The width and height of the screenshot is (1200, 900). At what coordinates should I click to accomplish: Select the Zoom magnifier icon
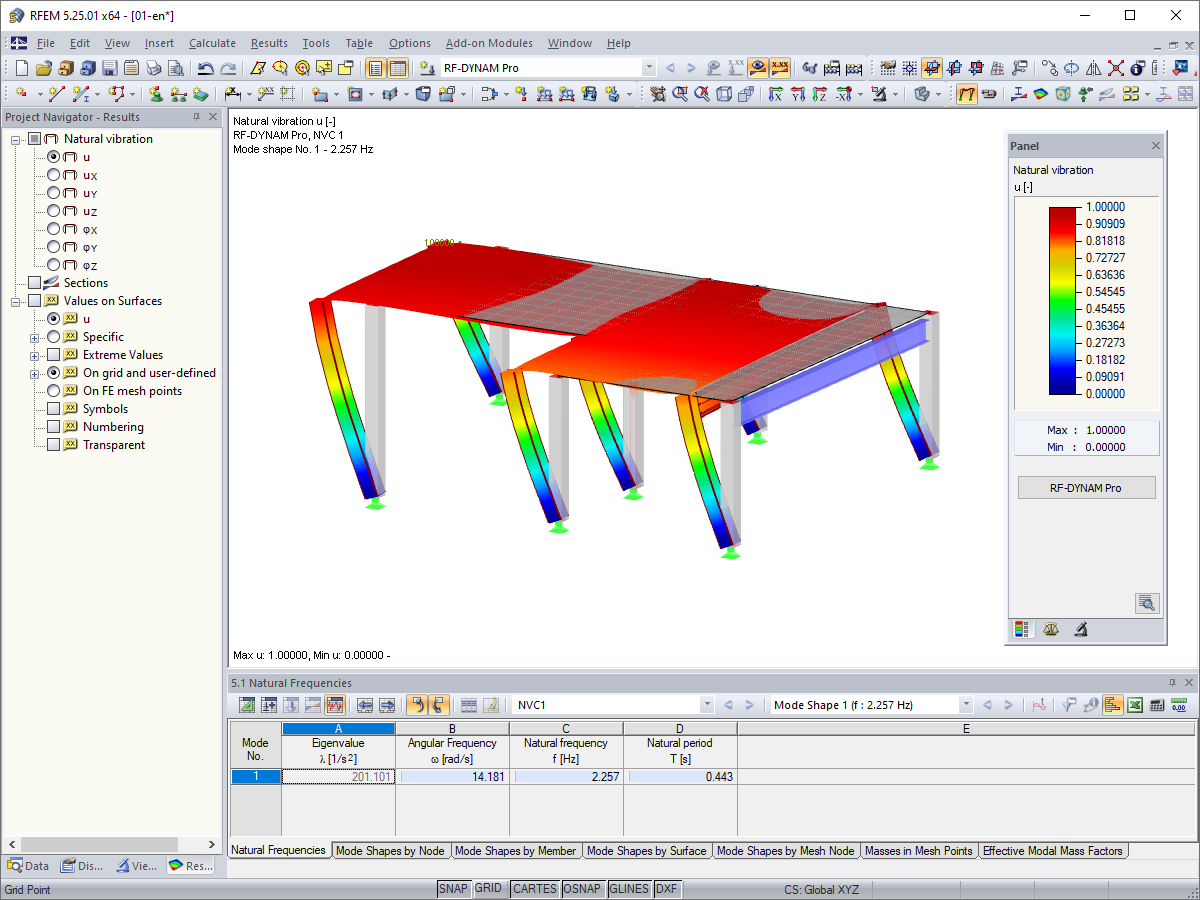(678, 97)
